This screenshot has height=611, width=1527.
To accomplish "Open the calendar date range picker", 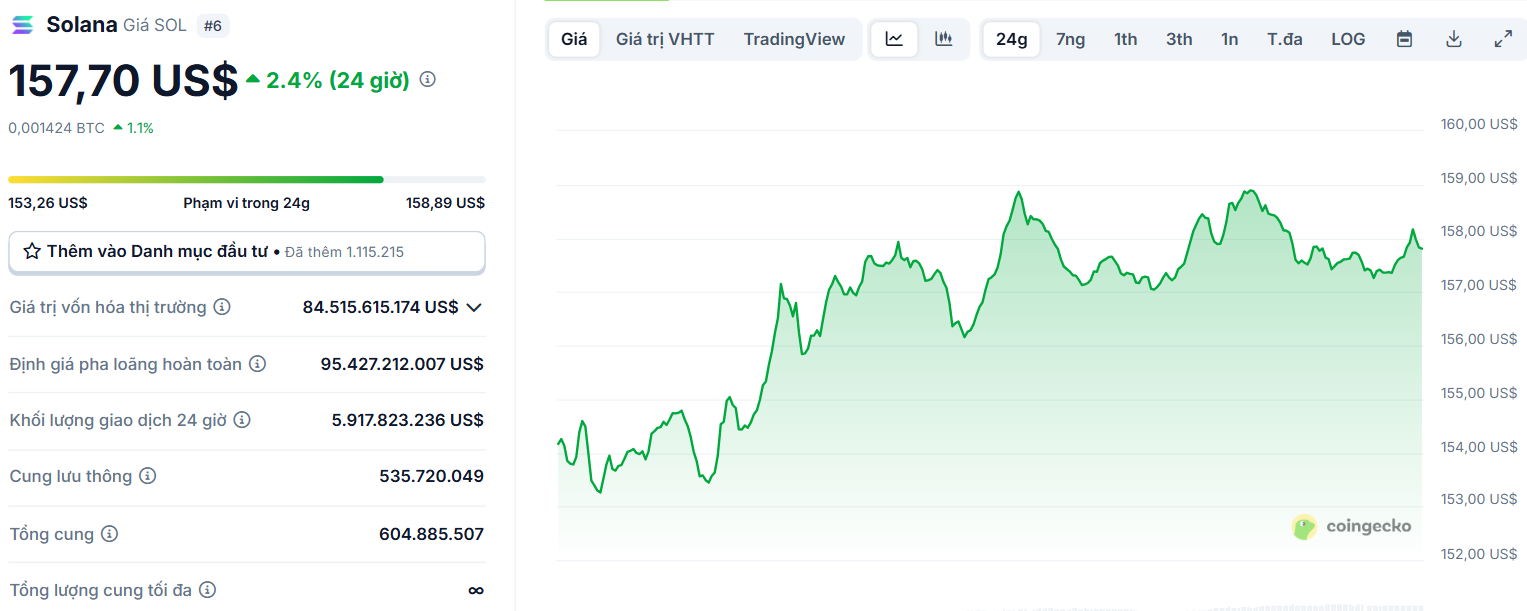I will coord(1404,39).
